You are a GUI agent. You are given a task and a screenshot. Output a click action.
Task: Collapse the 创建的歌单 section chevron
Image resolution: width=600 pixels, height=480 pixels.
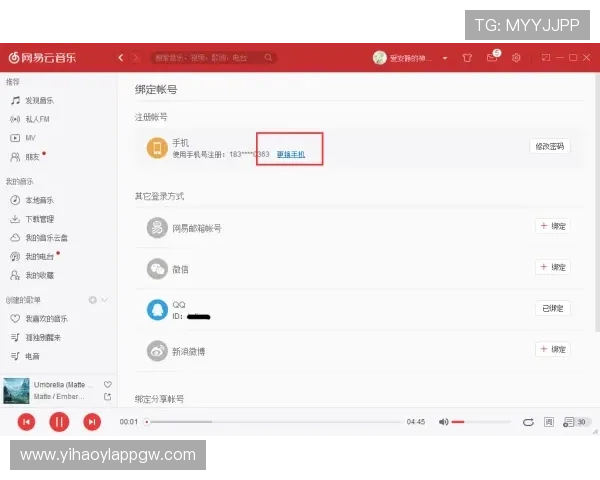point(104,300)
